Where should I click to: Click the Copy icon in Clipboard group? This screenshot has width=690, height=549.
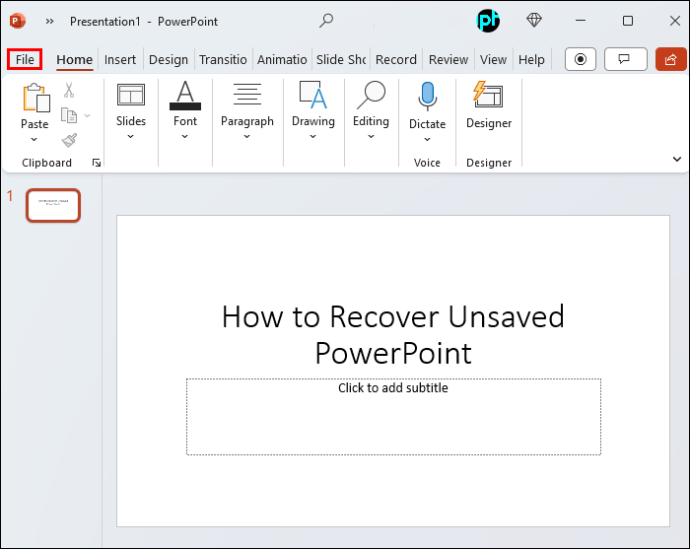coord(69,116)
